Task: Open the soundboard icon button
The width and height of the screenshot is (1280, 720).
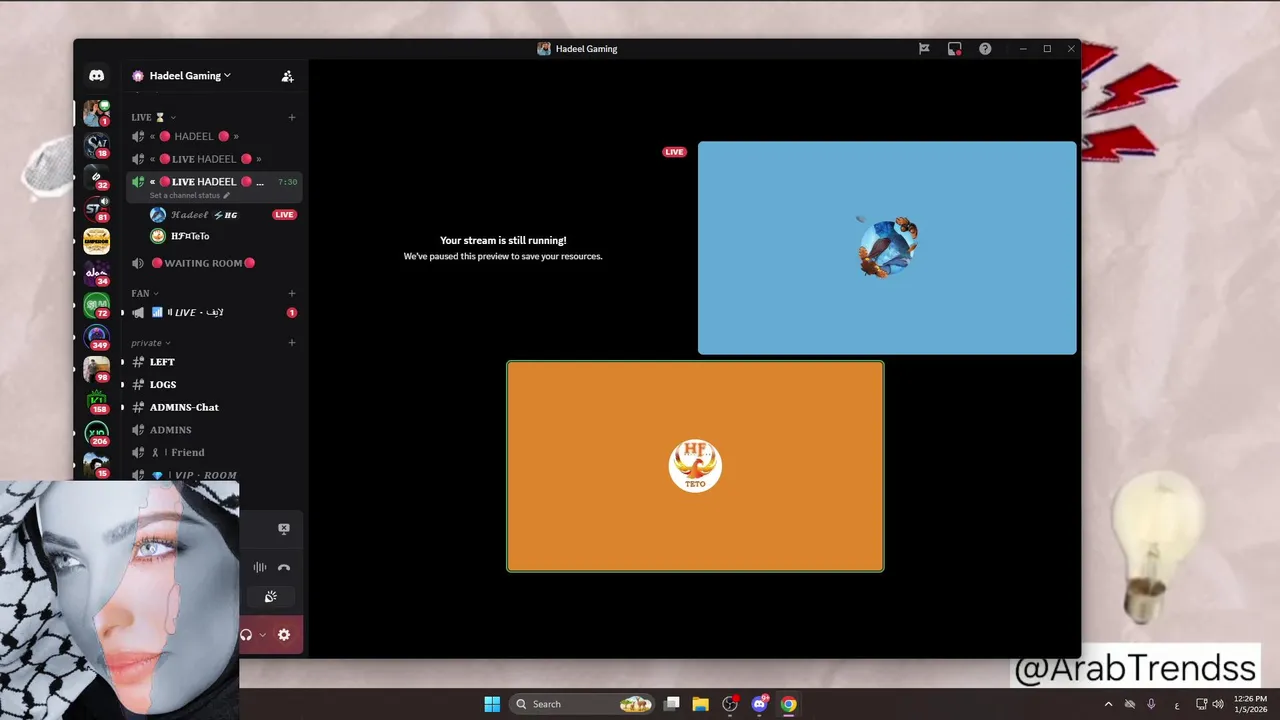Action: (270, 597)
